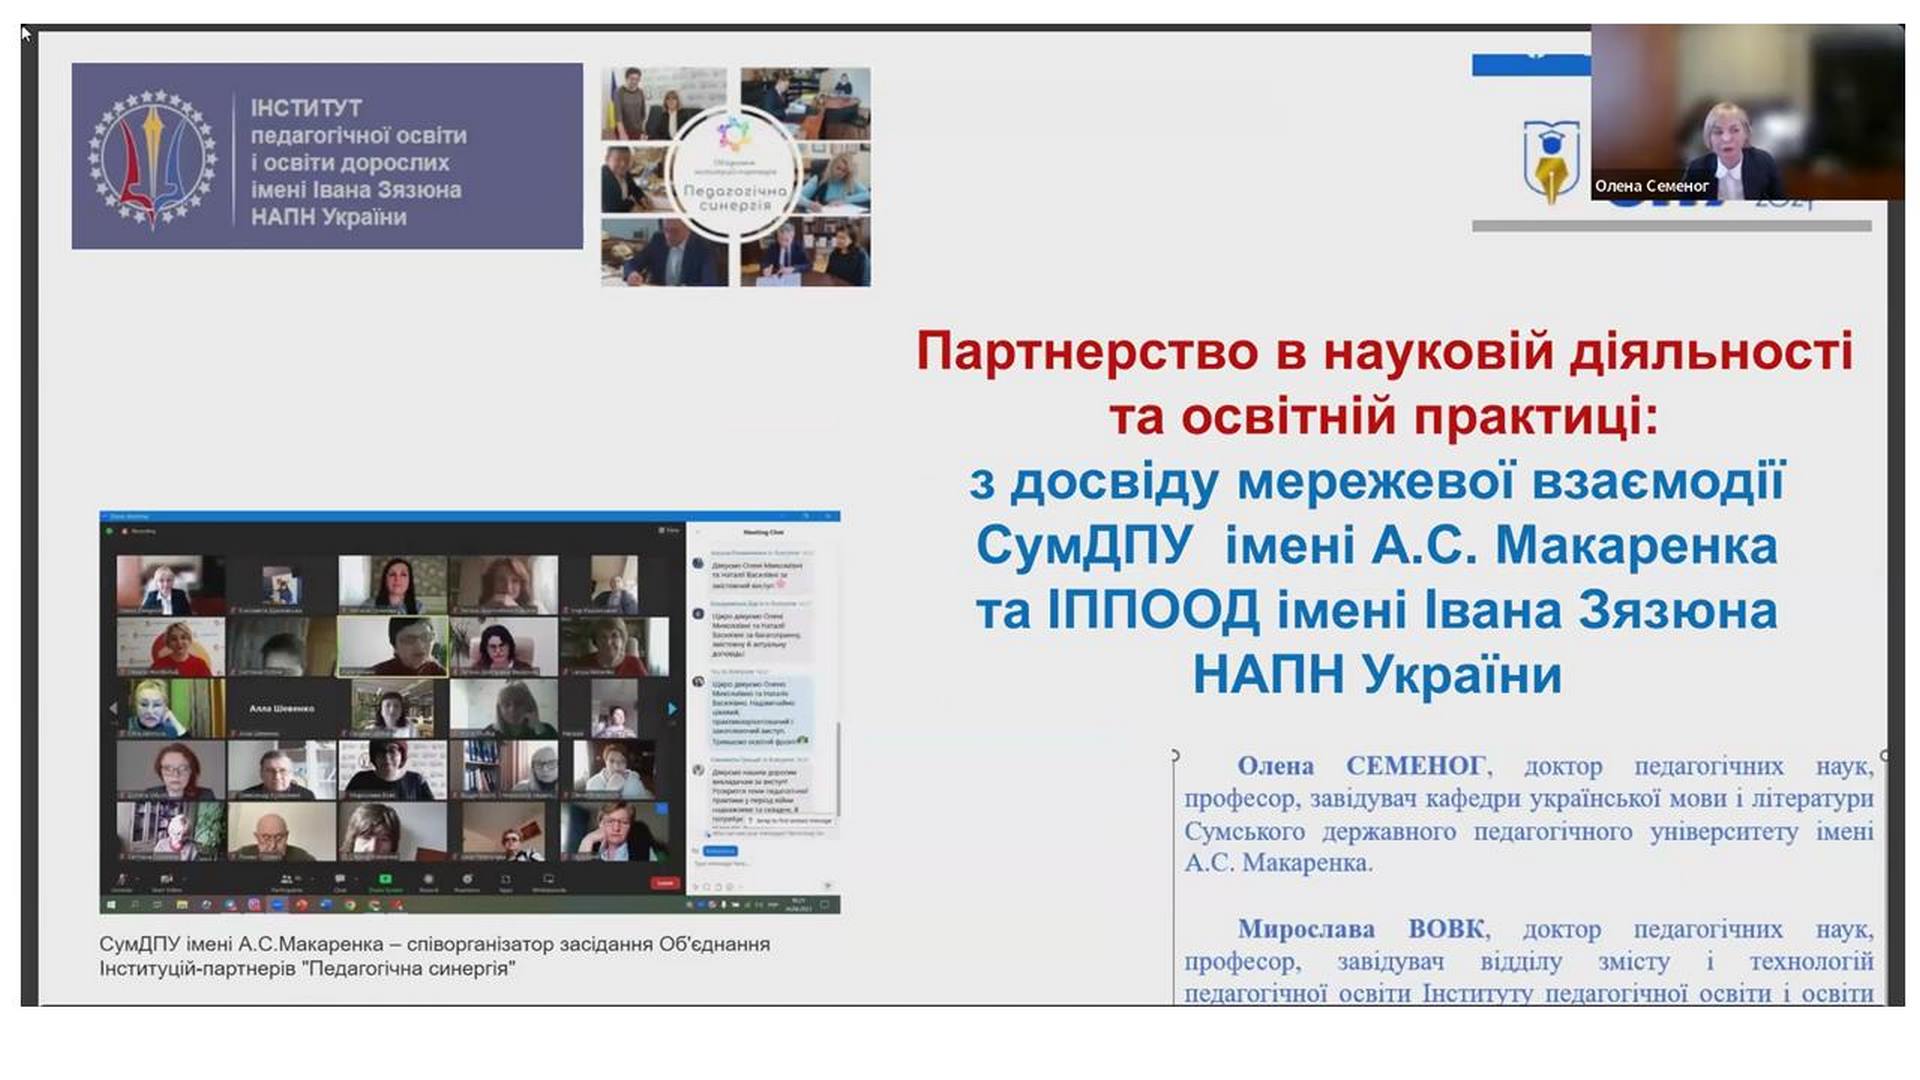Click previous-page arrow on embedded Zoom gallery left
The image size is (1920, 1080).
coord(113,708)
